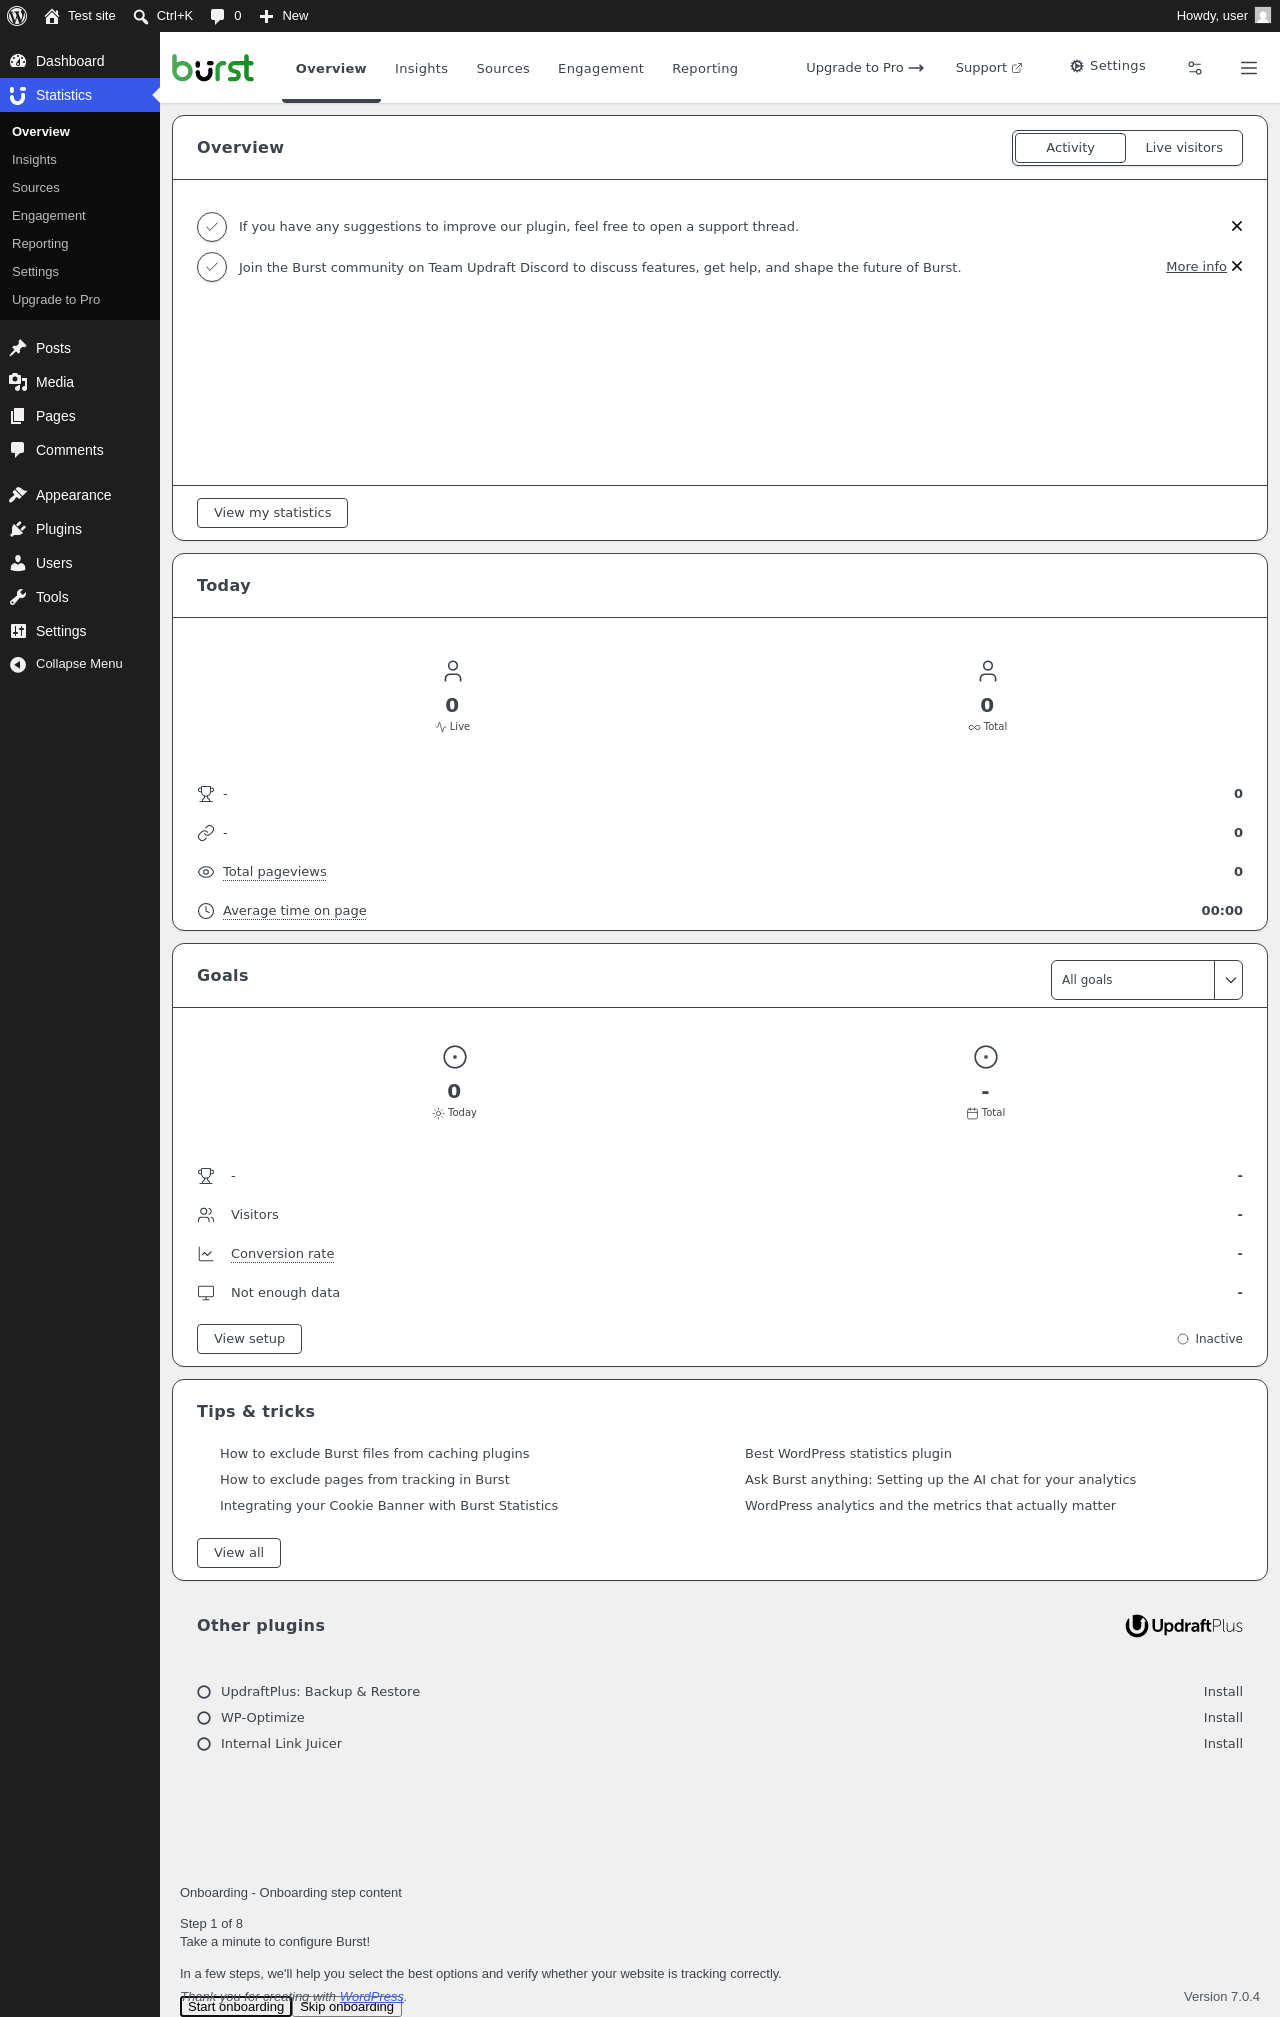The height and width of the screenshot is (2017, 1280).
Task: Click the Average time on page label
Action: [295, 911]
